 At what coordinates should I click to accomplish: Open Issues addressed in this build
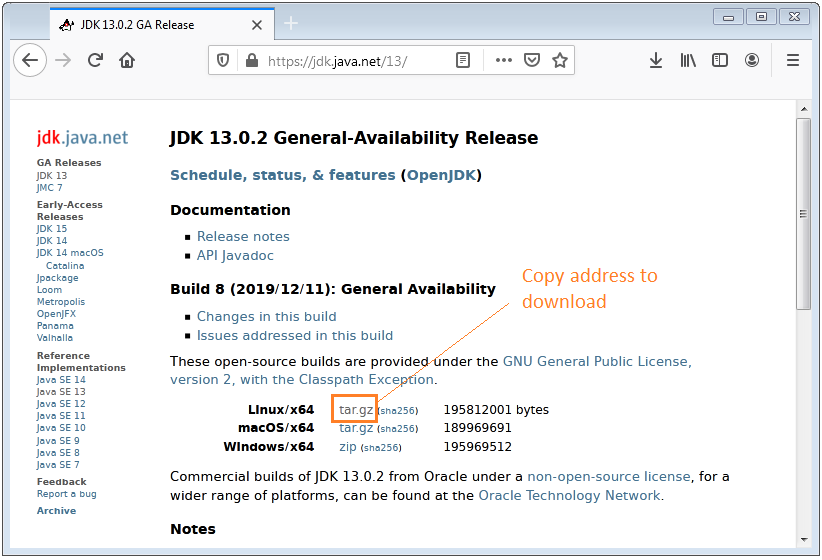click(x=295, y=336)
